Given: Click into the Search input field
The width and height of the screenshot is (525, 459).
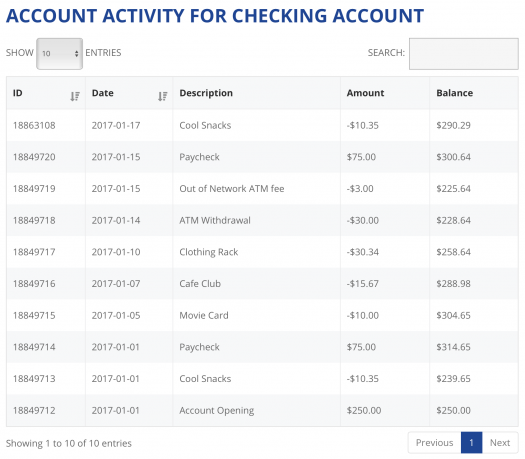Looking at the screenshot, I should click(x=464, y=54).
